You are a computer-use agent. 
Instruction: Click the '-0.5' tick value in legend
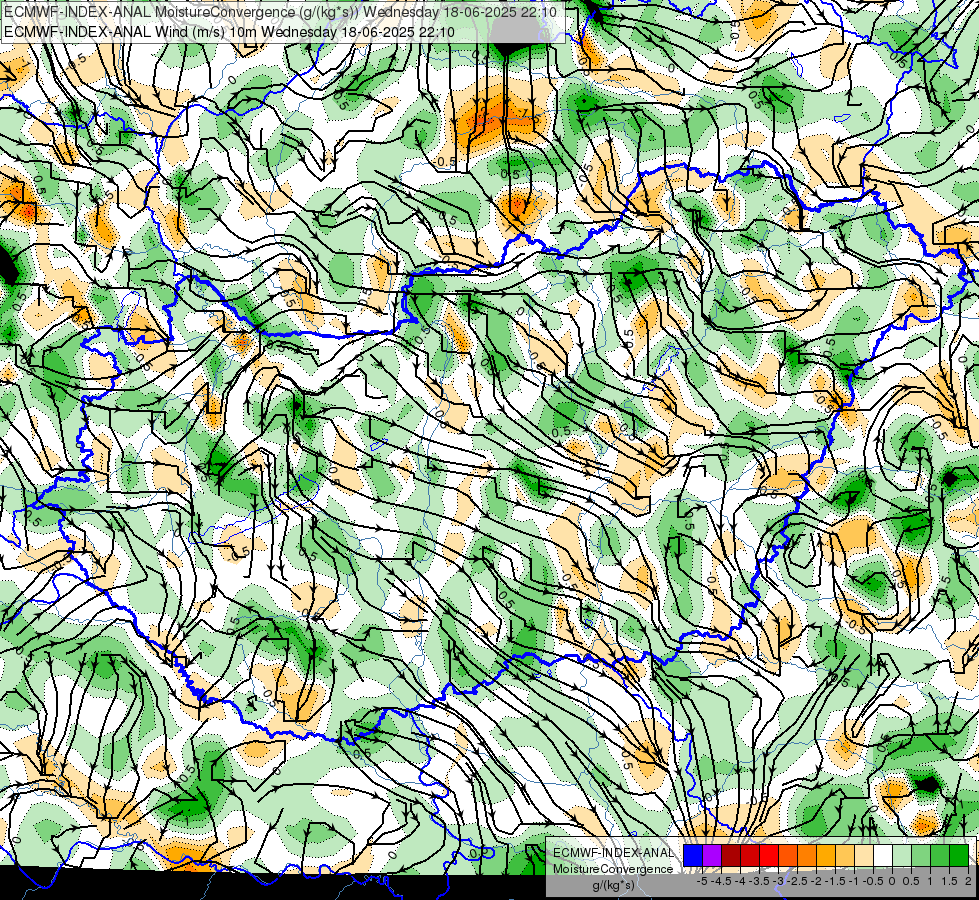pos(873,881)
